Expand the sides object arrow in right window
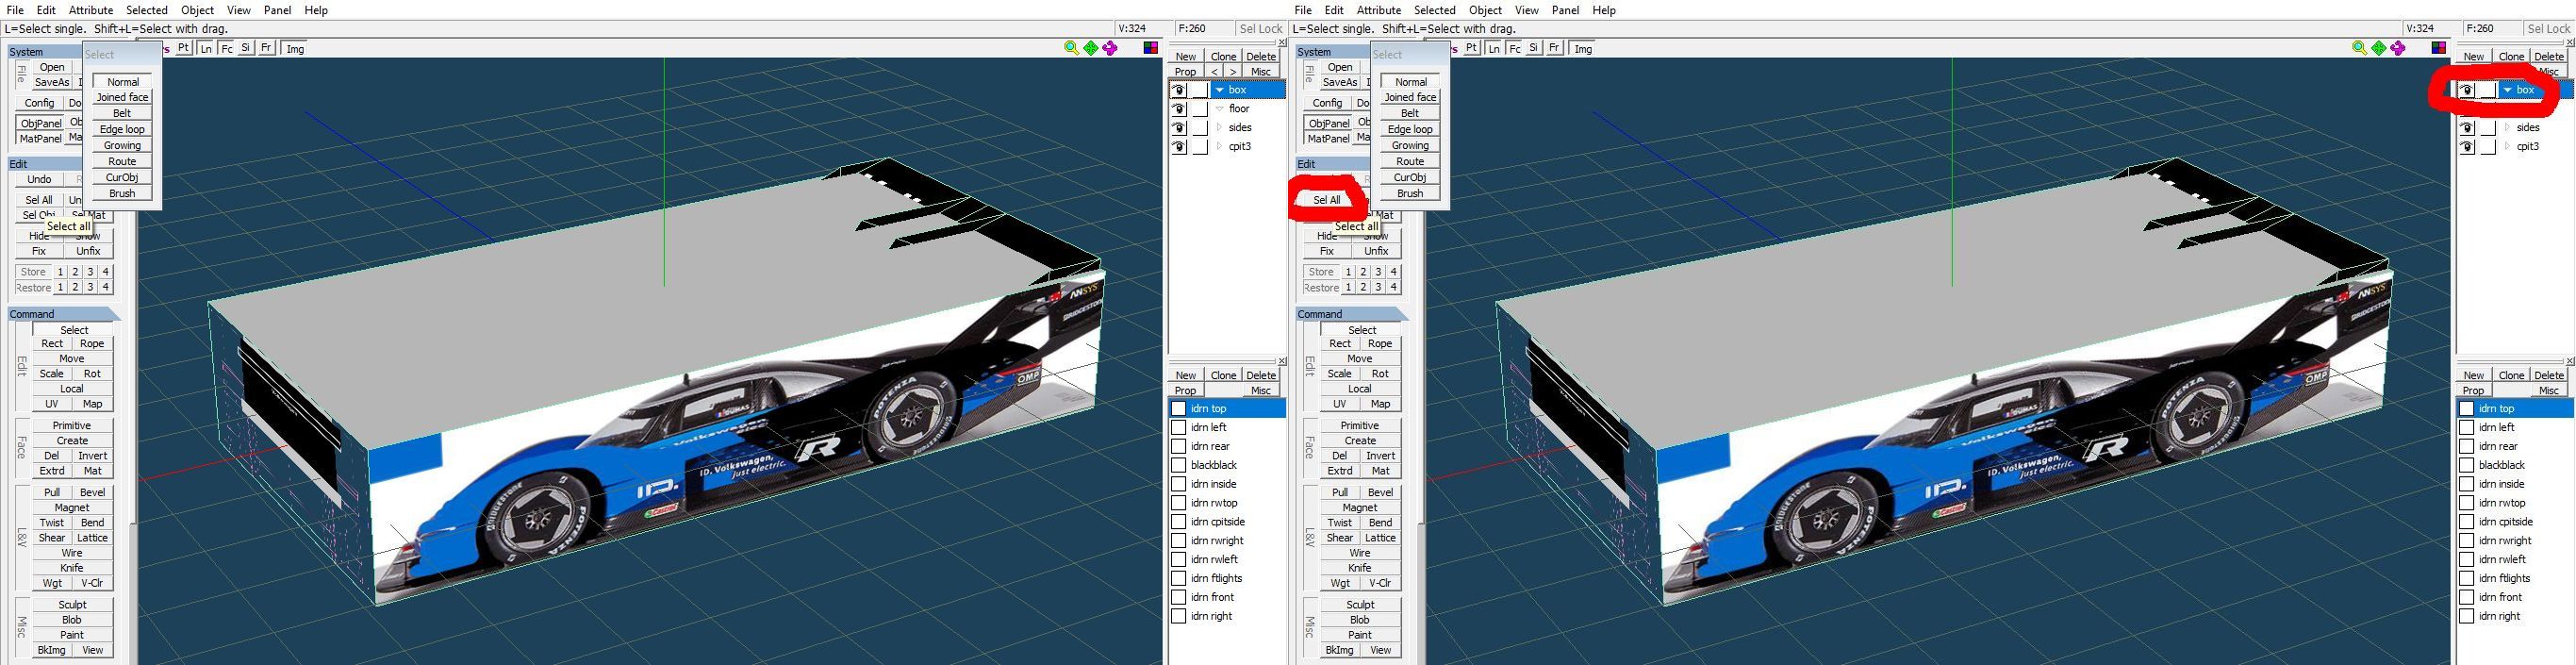Viewport: 2576px width, 665px height. click(x=2508, y=128)
